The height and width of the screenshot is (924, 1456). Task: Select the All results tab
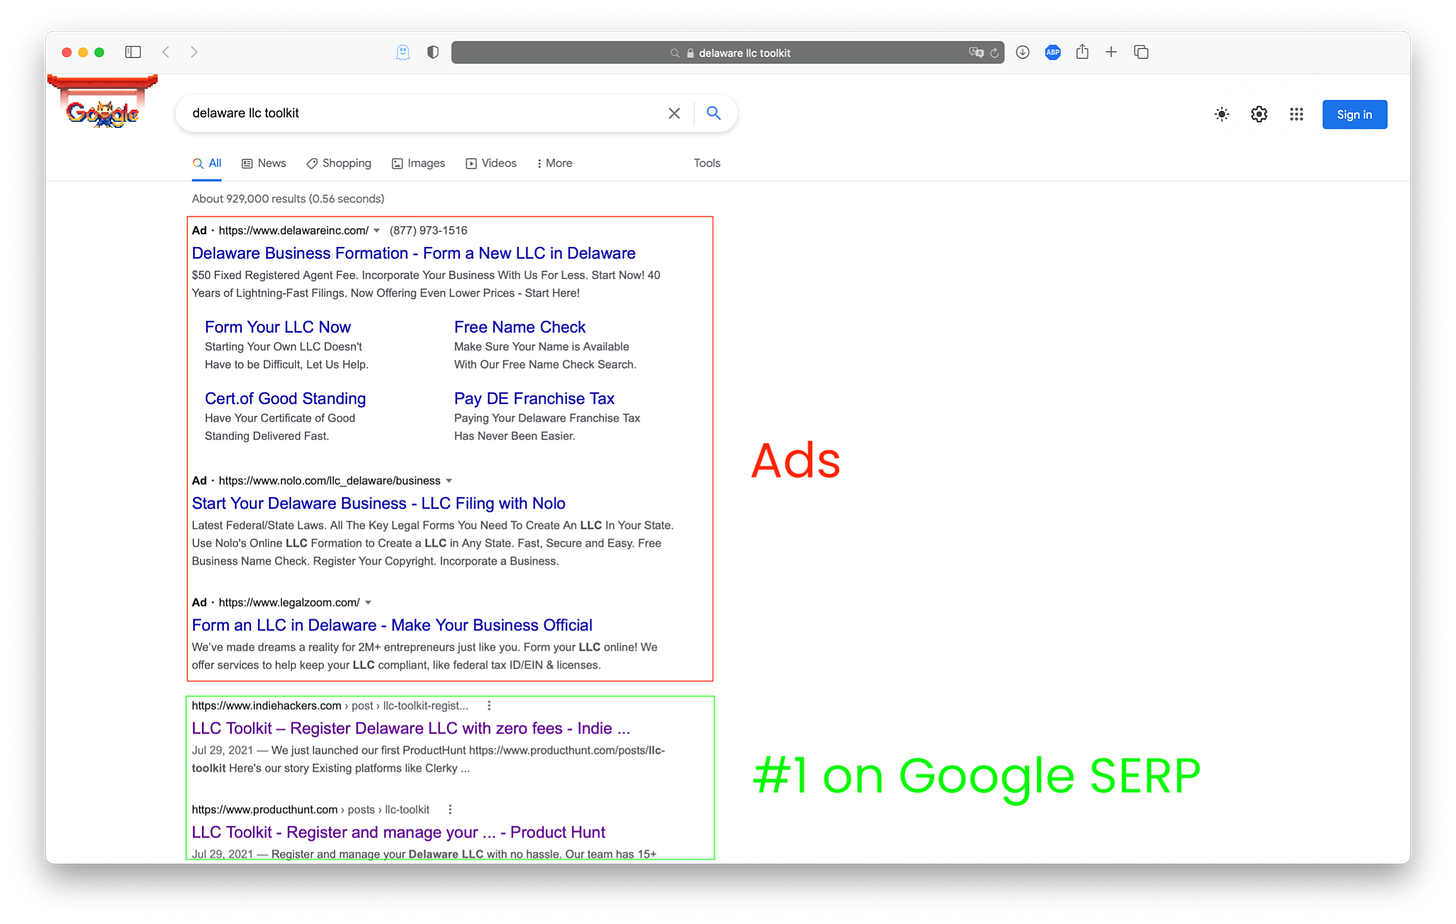pyautogui.click(x=207, y=163)
